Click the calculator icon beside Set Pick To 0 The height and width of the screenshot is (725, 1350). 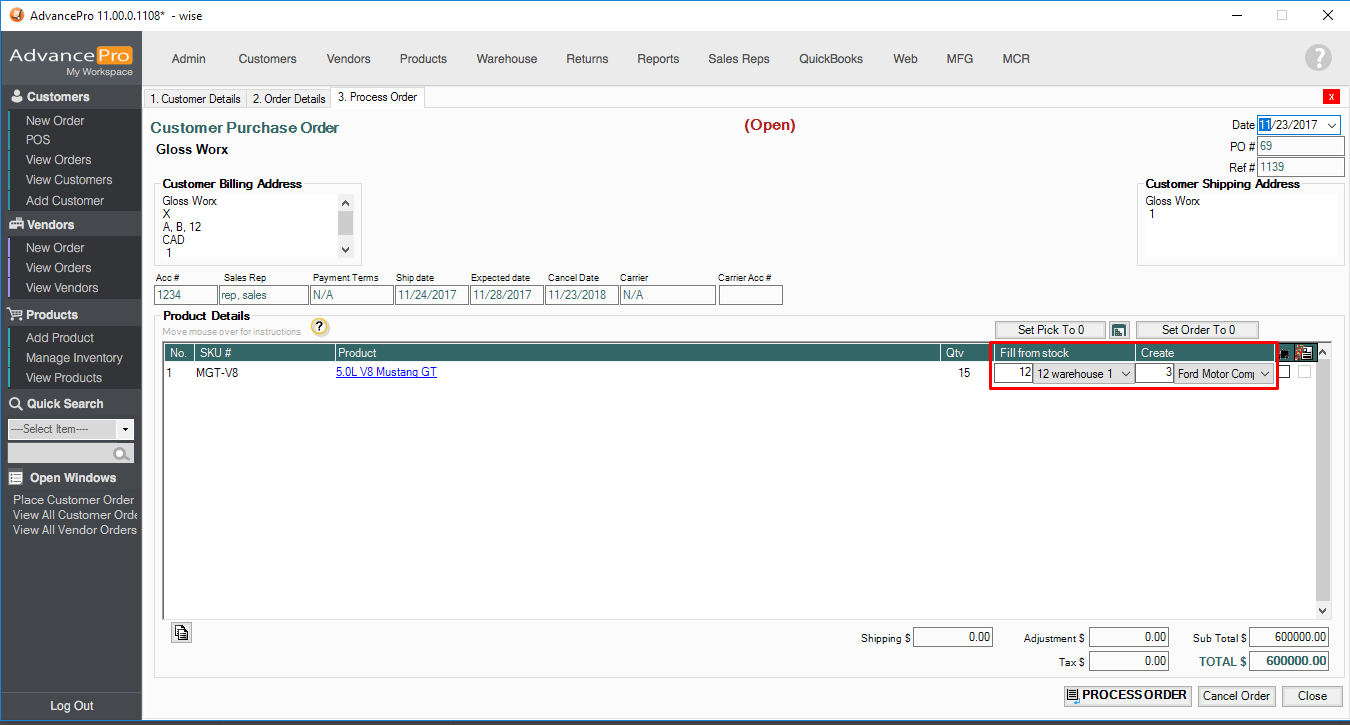coord(1119,330)
